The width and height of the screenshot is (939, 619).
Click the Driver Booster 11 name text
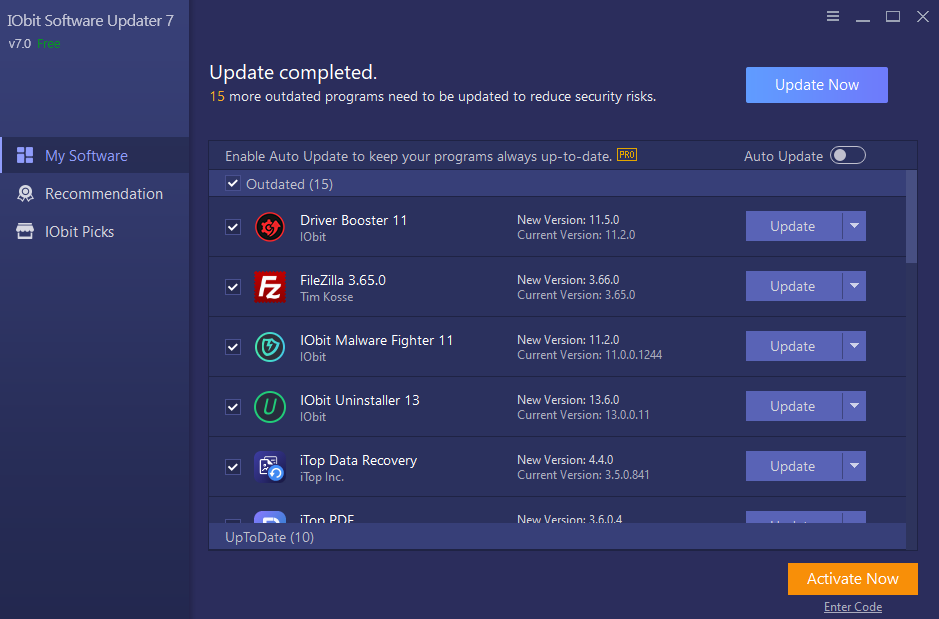pyautogui.click(x=353, y=220)
